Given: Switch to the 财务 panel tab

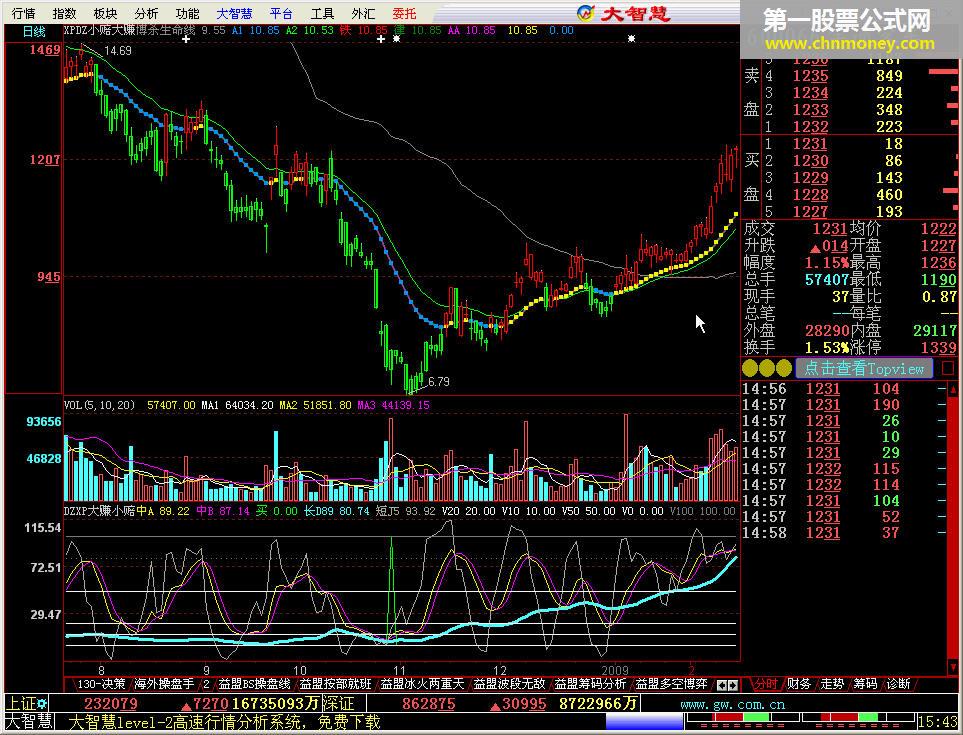Looking at the screenshot, I should pyautogui.click(x=799, y=683).
